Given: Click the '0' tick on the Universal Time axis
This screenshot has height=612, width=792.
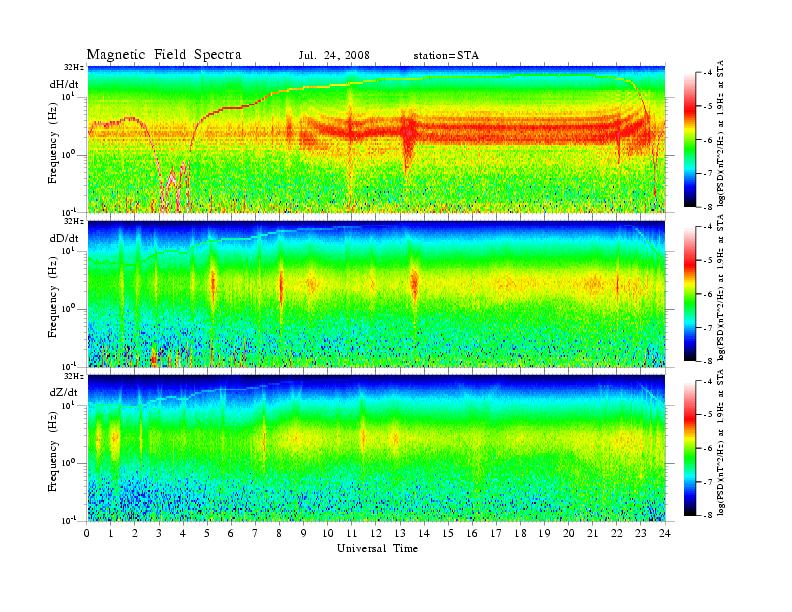Looking at the screenshot, I should click(x=87, y=533).
